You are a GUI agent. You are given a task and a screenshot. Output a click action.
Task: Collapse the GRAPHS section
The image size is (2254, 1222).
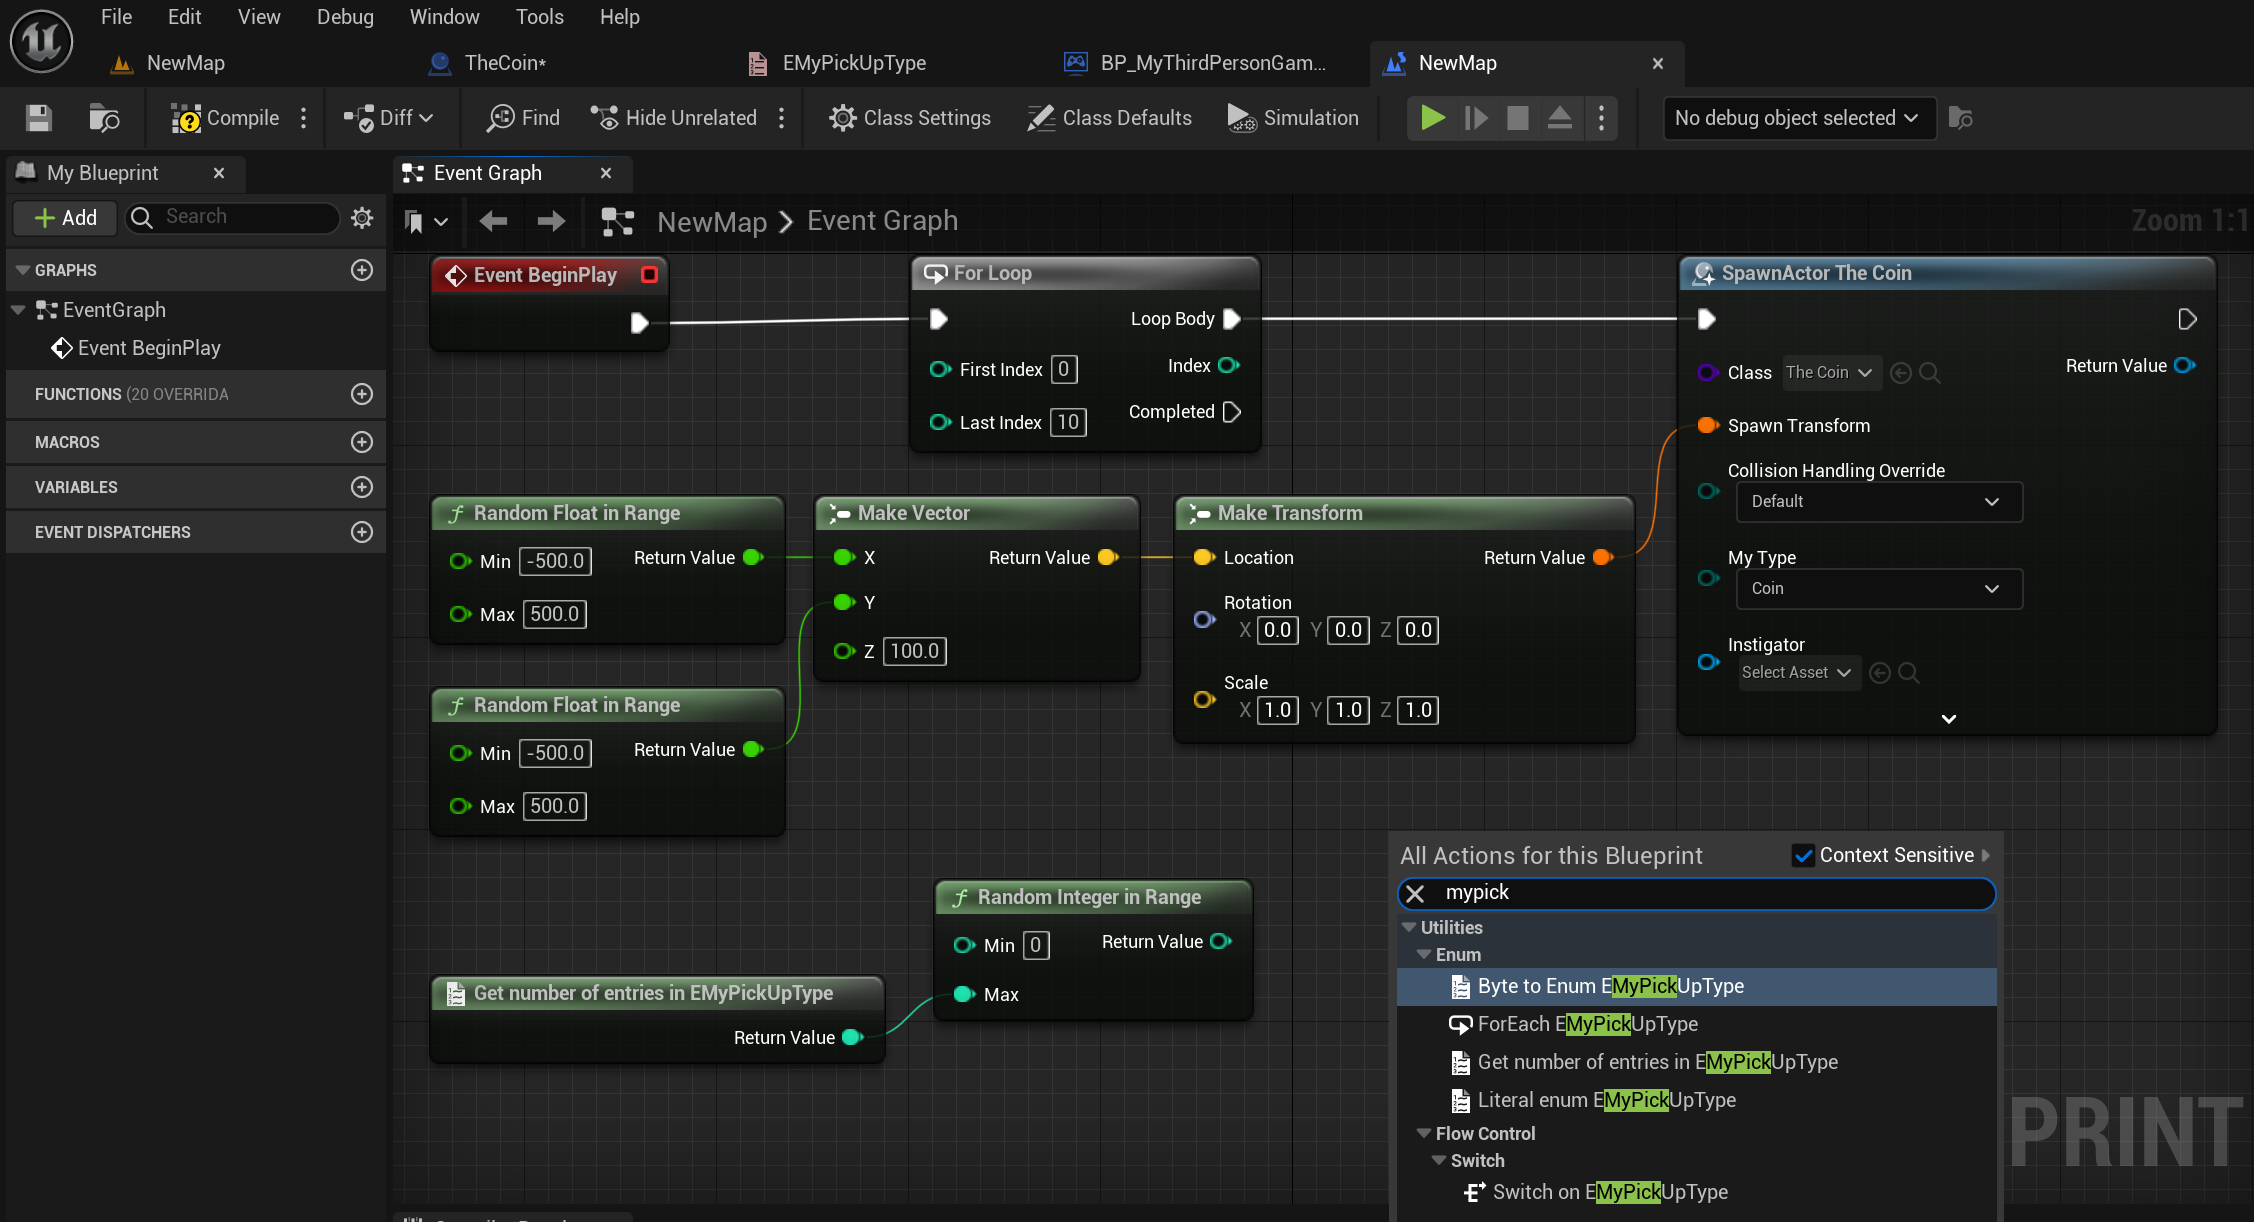[22, 270]
